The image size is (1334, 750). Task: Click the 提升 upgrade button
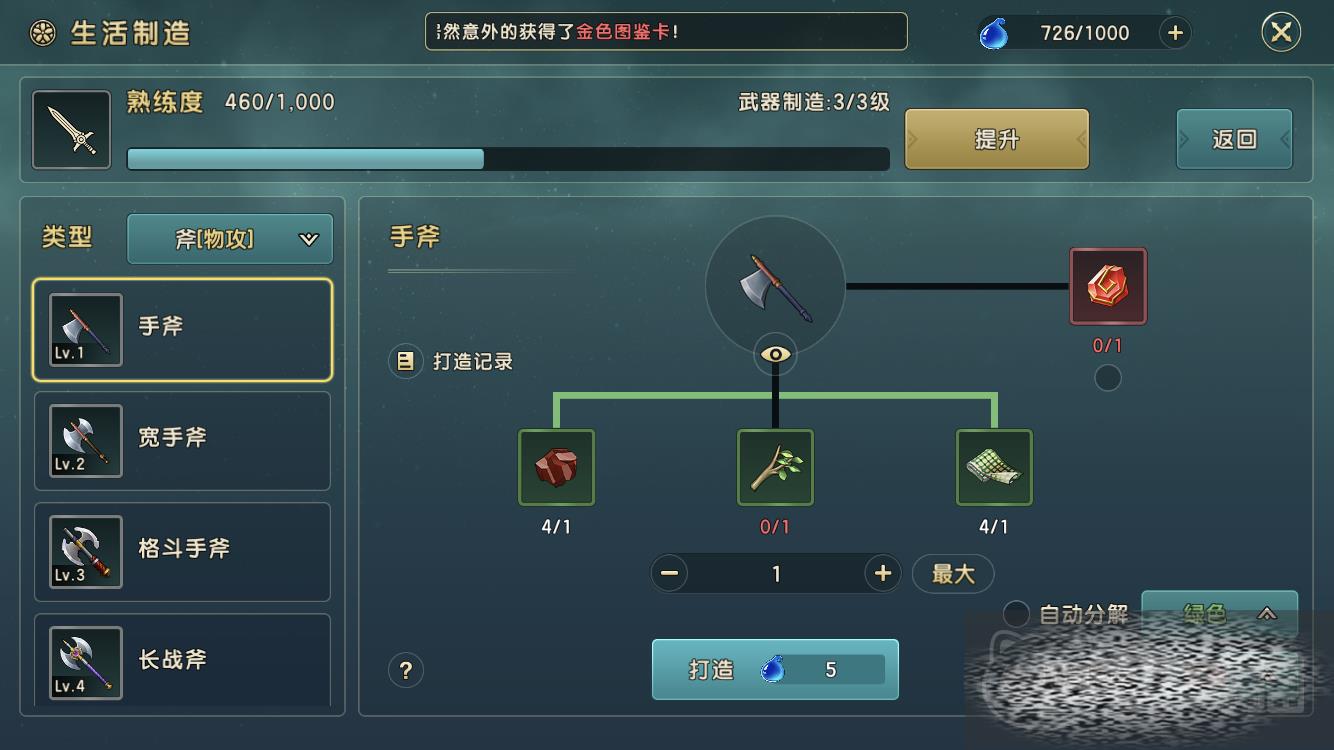coord(997,139)
